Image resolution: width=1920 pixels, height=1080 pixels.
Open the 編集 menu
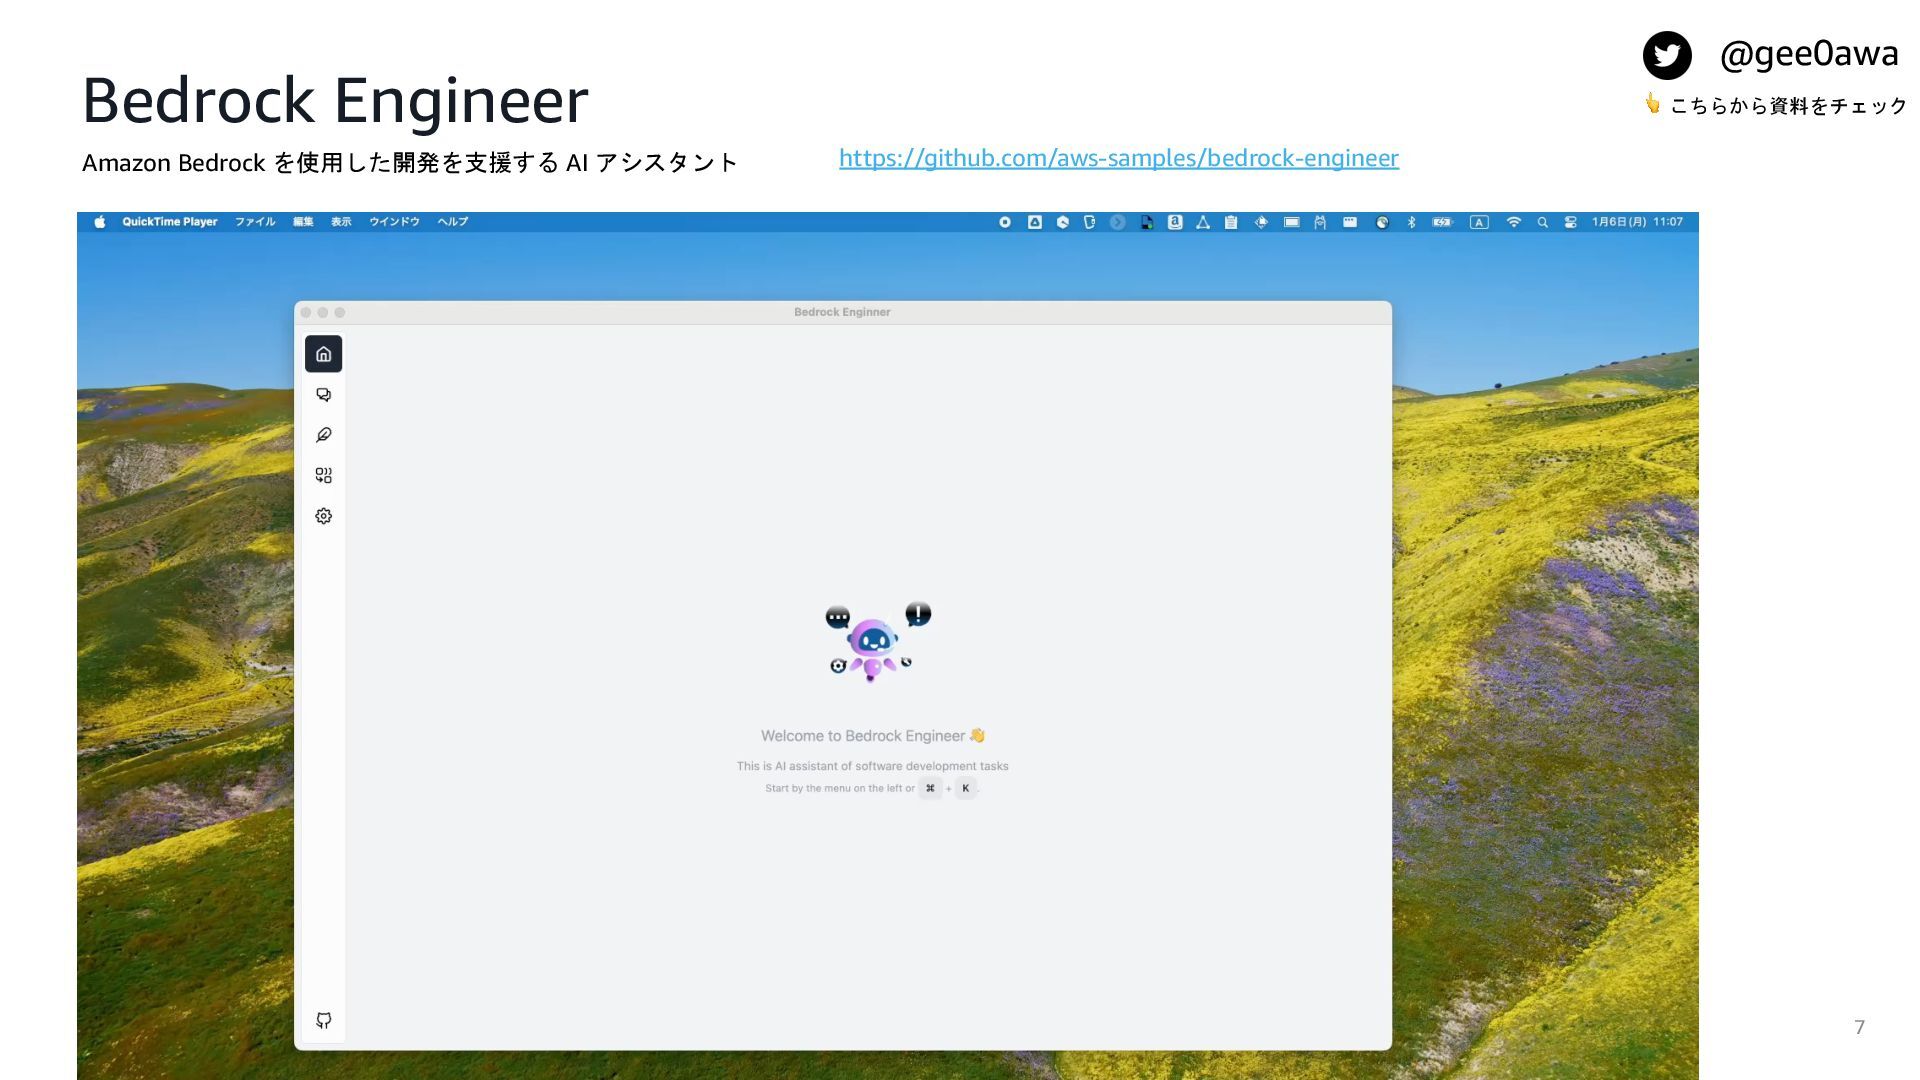coord(303,222)
